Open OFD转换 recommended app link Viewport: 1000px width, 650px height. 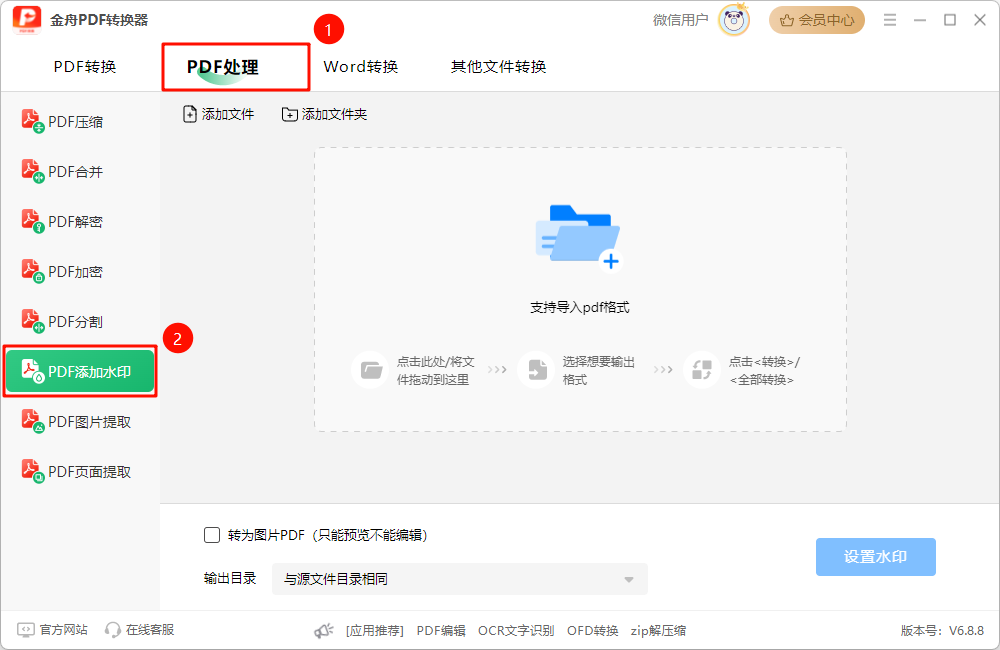click(x=592, y=631)
